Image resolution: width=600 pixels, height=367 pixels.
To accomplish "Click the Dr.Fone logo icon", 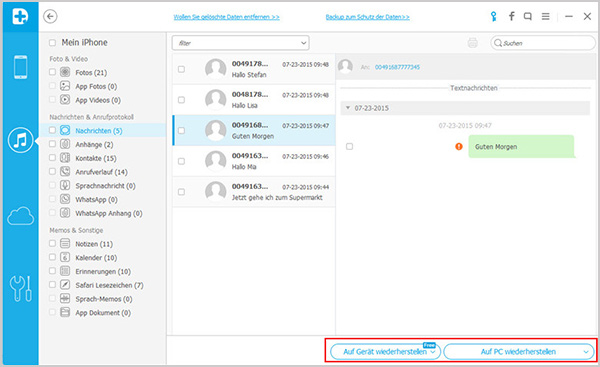I will 20,16.
